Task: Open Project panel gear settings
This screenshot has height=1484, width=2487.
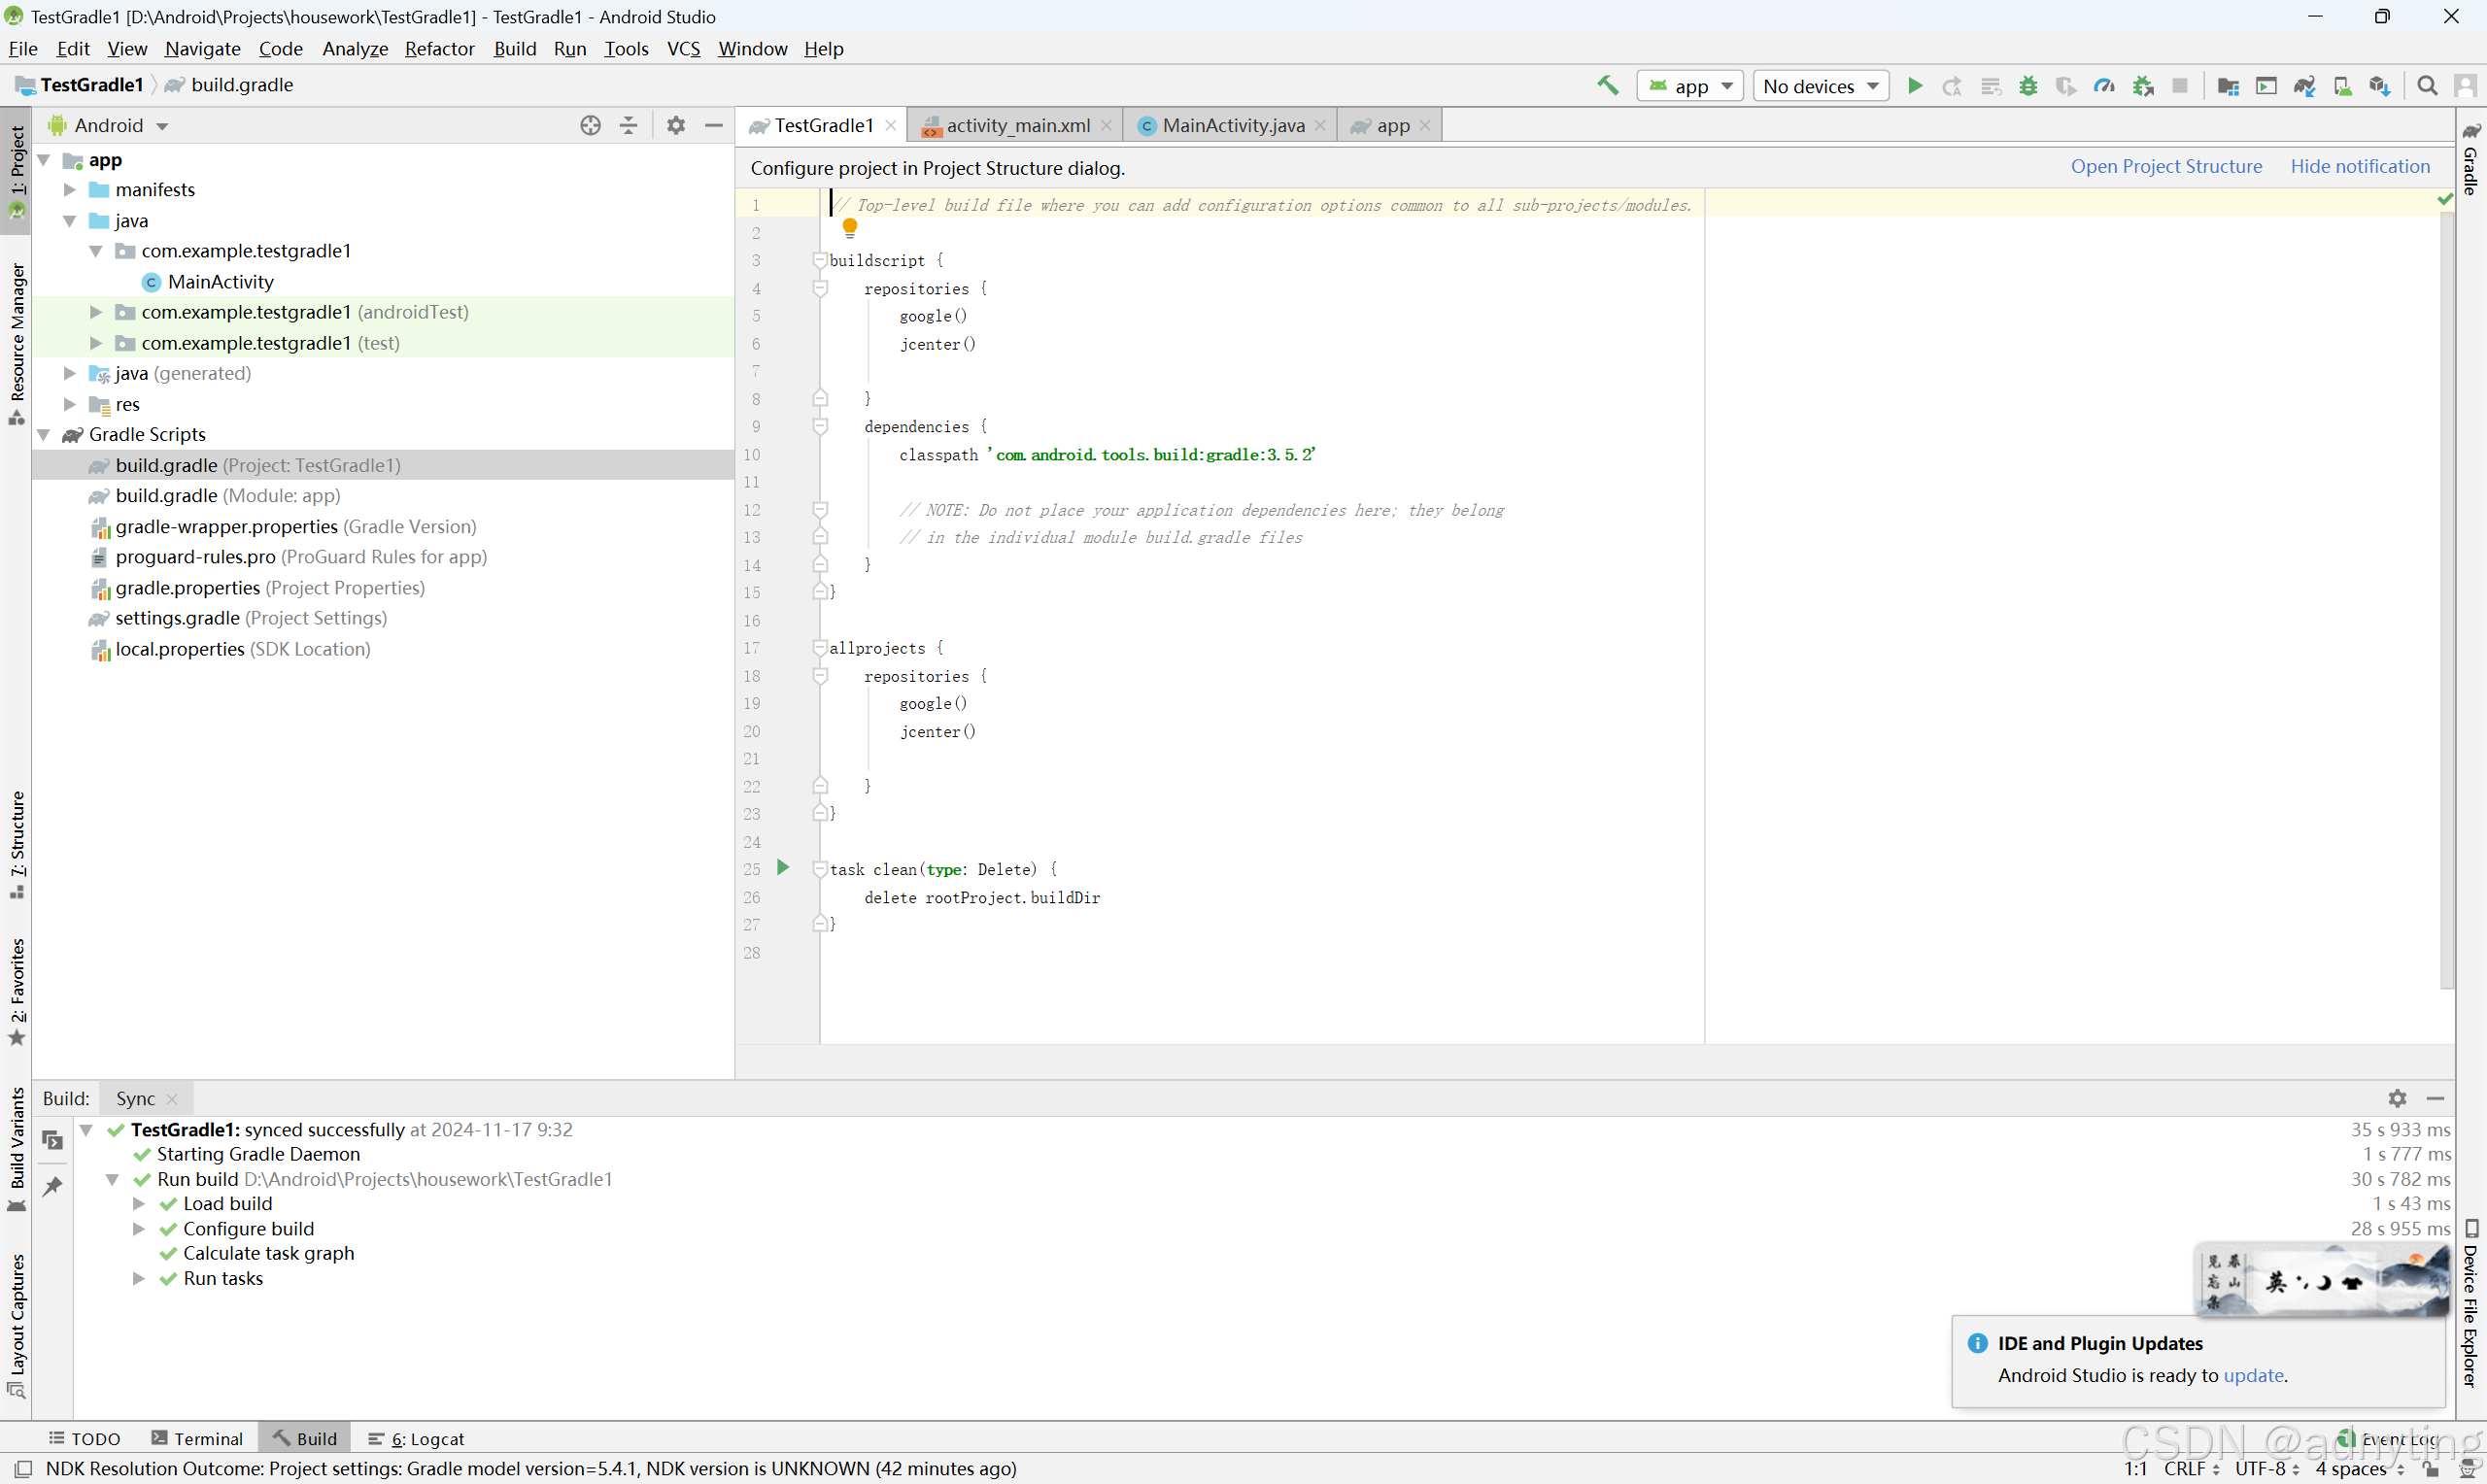Action: point(676,125)
